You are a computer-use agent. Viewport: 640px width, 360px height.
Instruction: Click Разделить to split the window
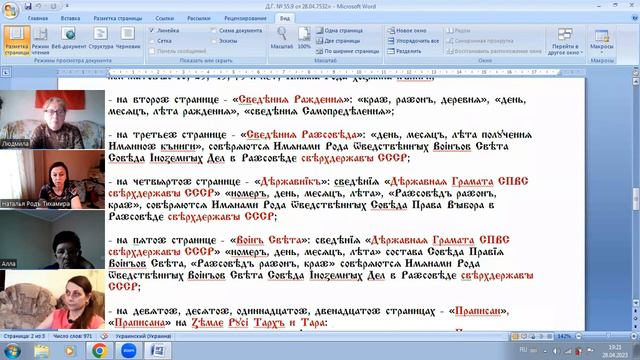coord(404,51)
